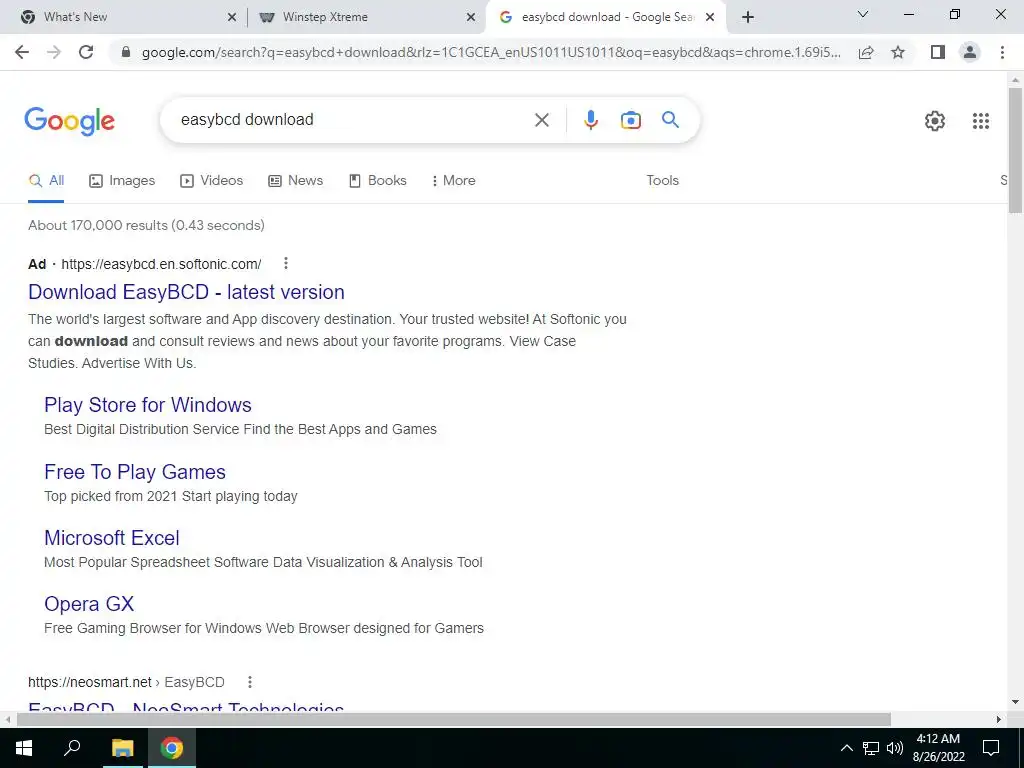This screenshot has height=768, width=1024.
Task: Open network status tray icon
Action: pyautogui.click(x=871, y=748)
